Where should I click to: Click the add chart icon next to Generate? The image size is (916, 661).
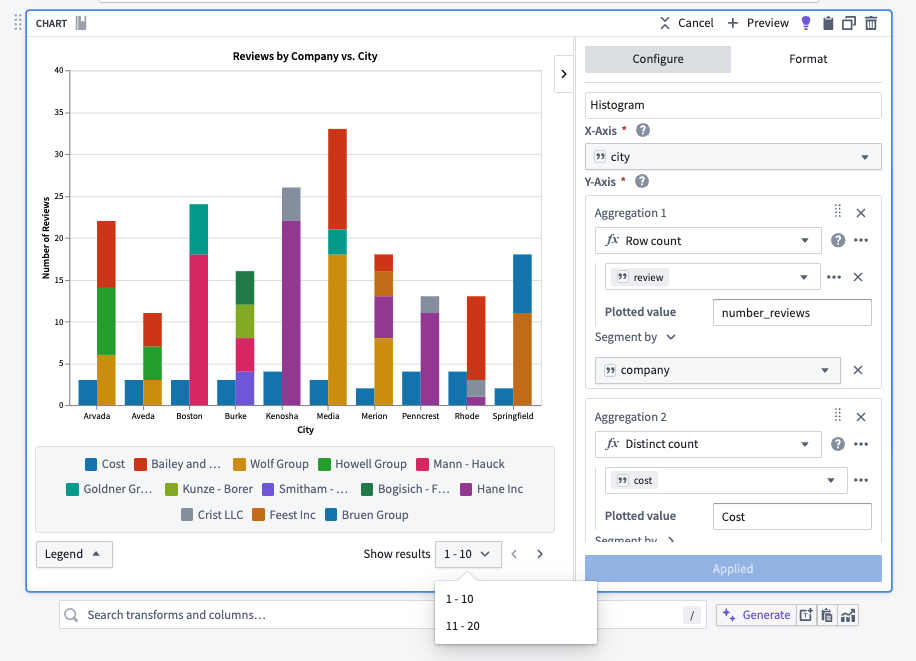coord(848,615)
